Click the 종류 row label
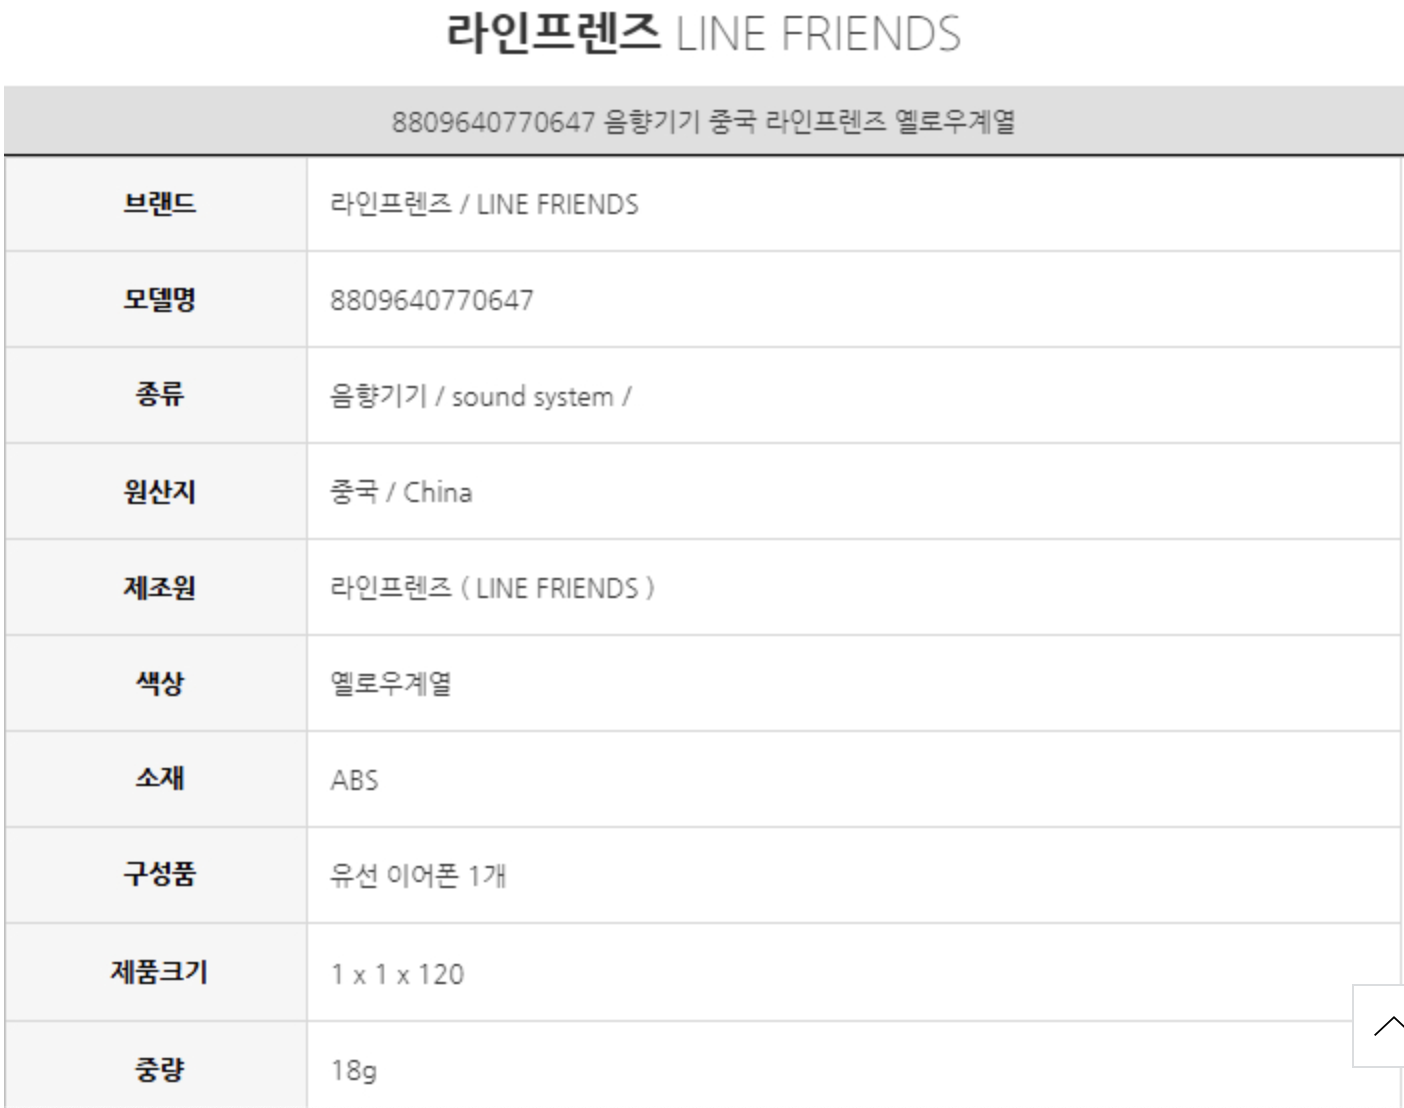The image size is (1404, 1108). [x=159, y=395]
